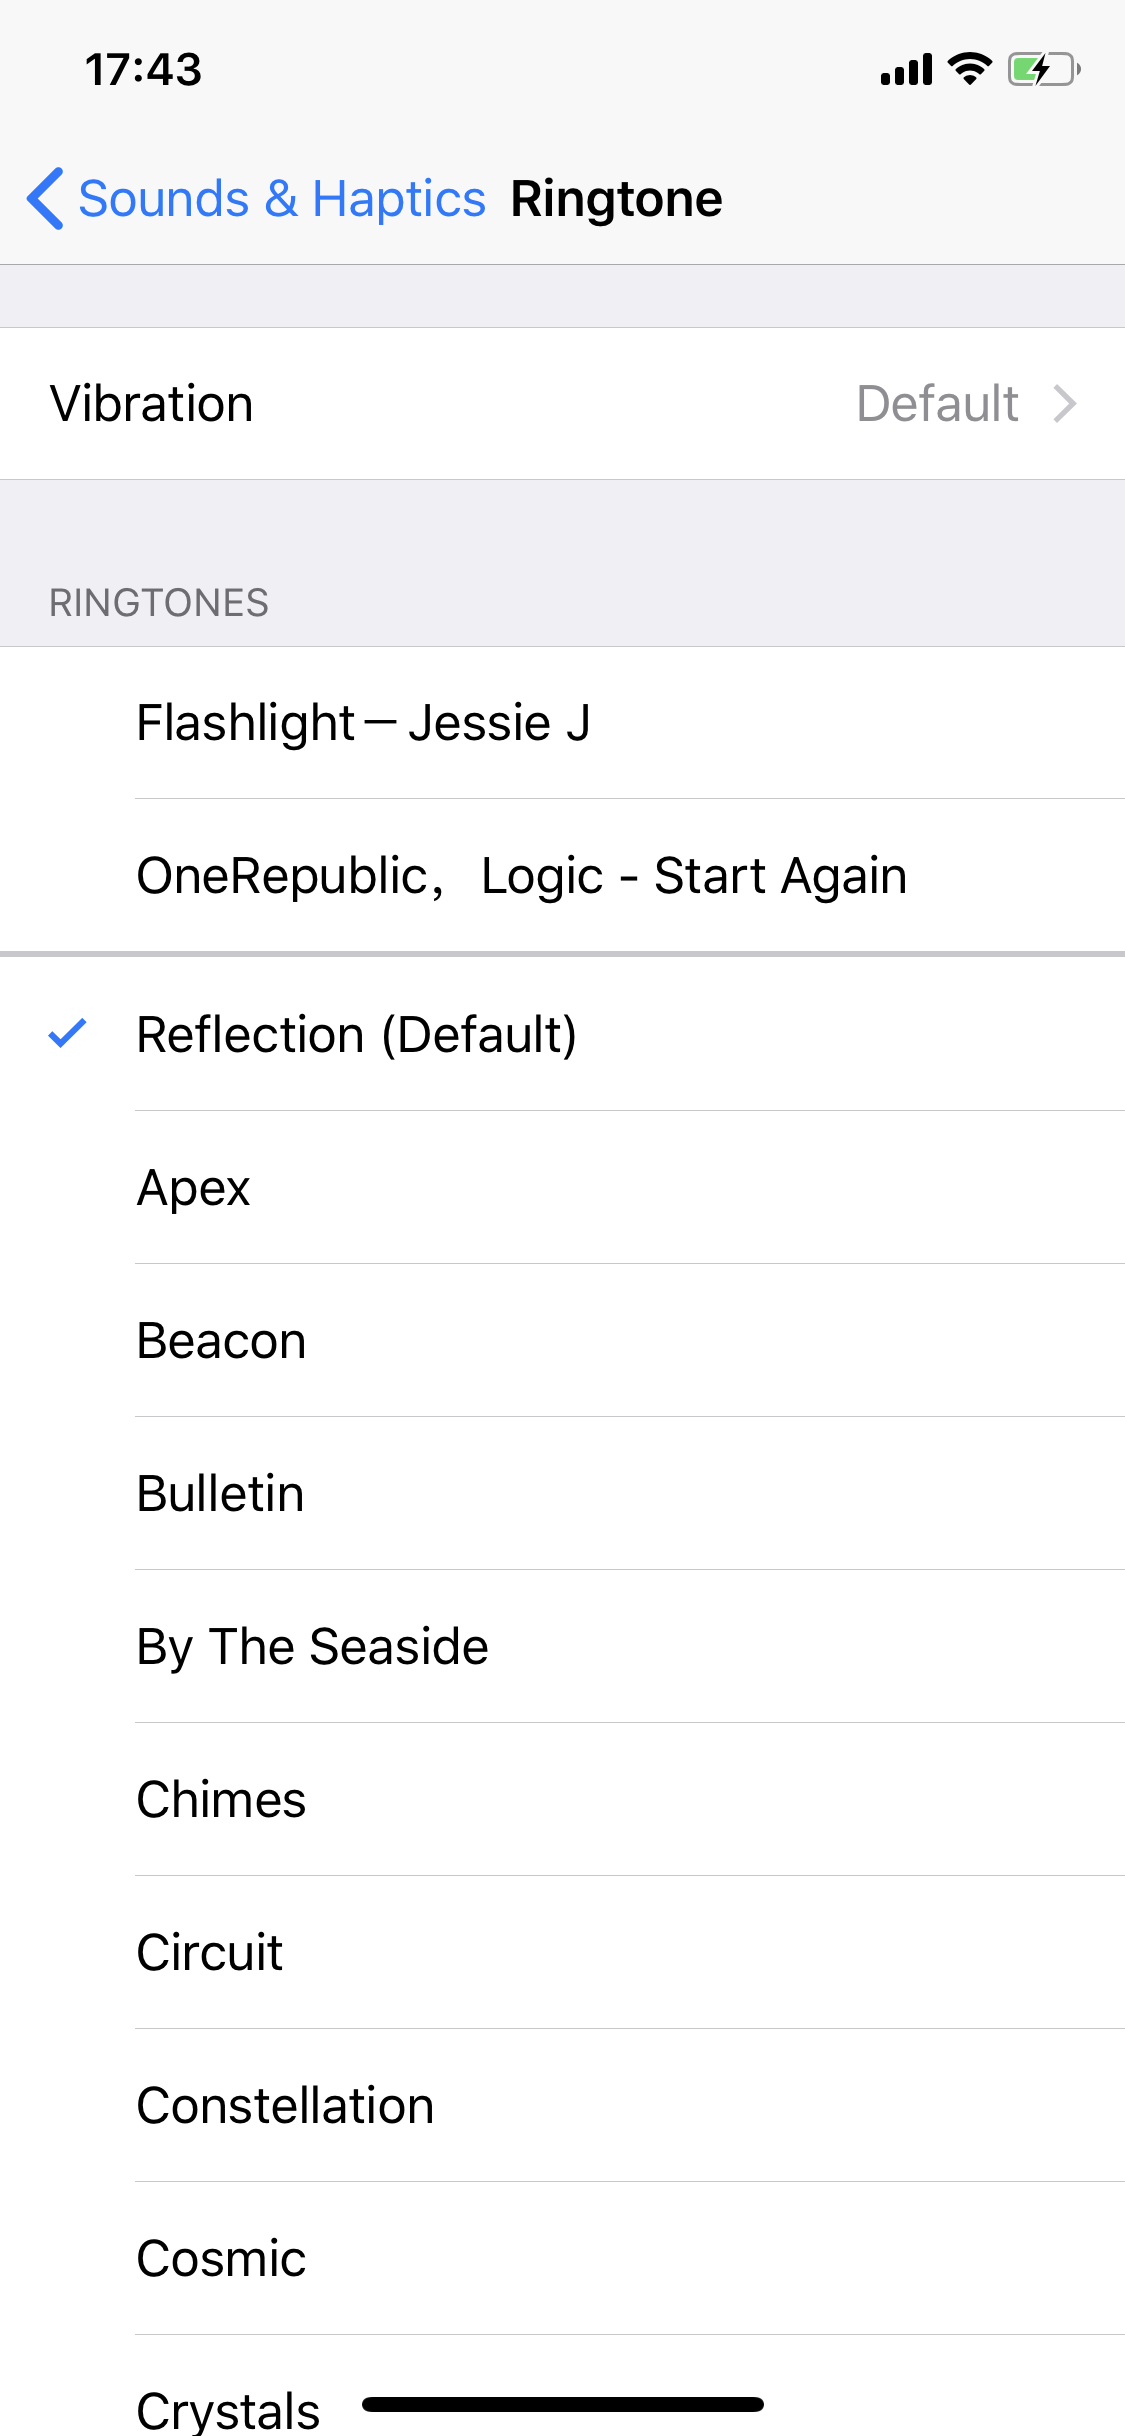The width and height of the screenshot is (1125, 2436).
Task: Pick the Constellation ringtone
Action: [x=562, y=2106]
